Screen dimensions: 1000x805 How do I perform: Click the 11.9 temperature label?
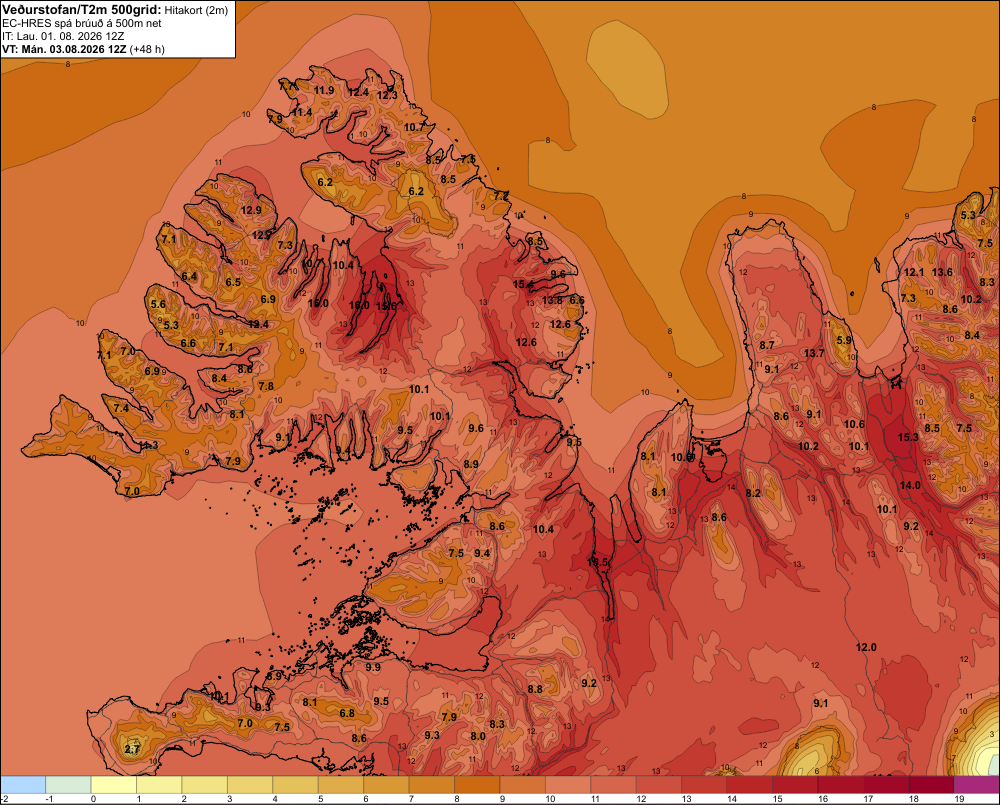pos(324,90)
